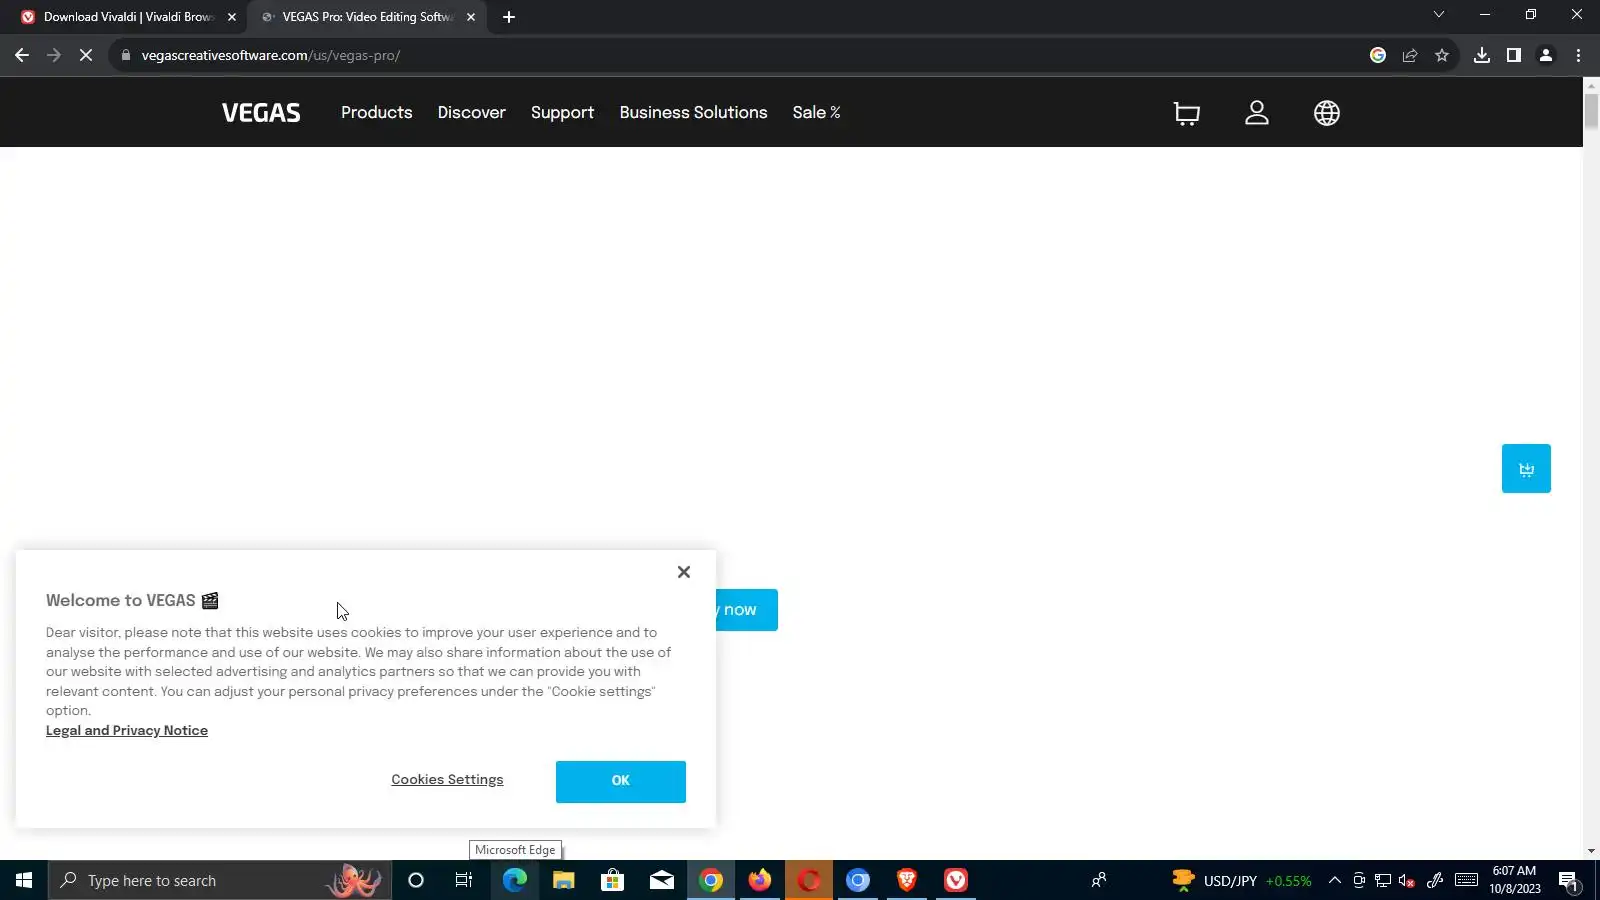
Task: Toggle browser side panel
Action: click(x=1514, y=55)
